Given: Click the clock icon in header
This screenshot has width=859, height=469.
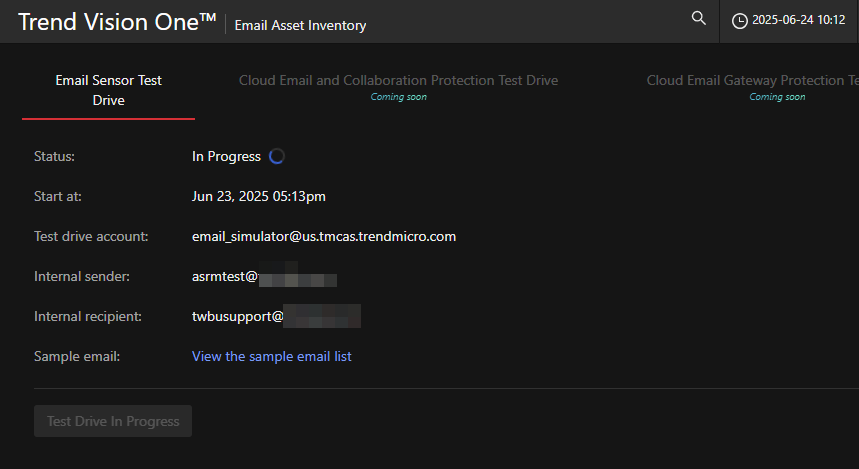Looking at the screenshot, I should click(x=740, y=20).
